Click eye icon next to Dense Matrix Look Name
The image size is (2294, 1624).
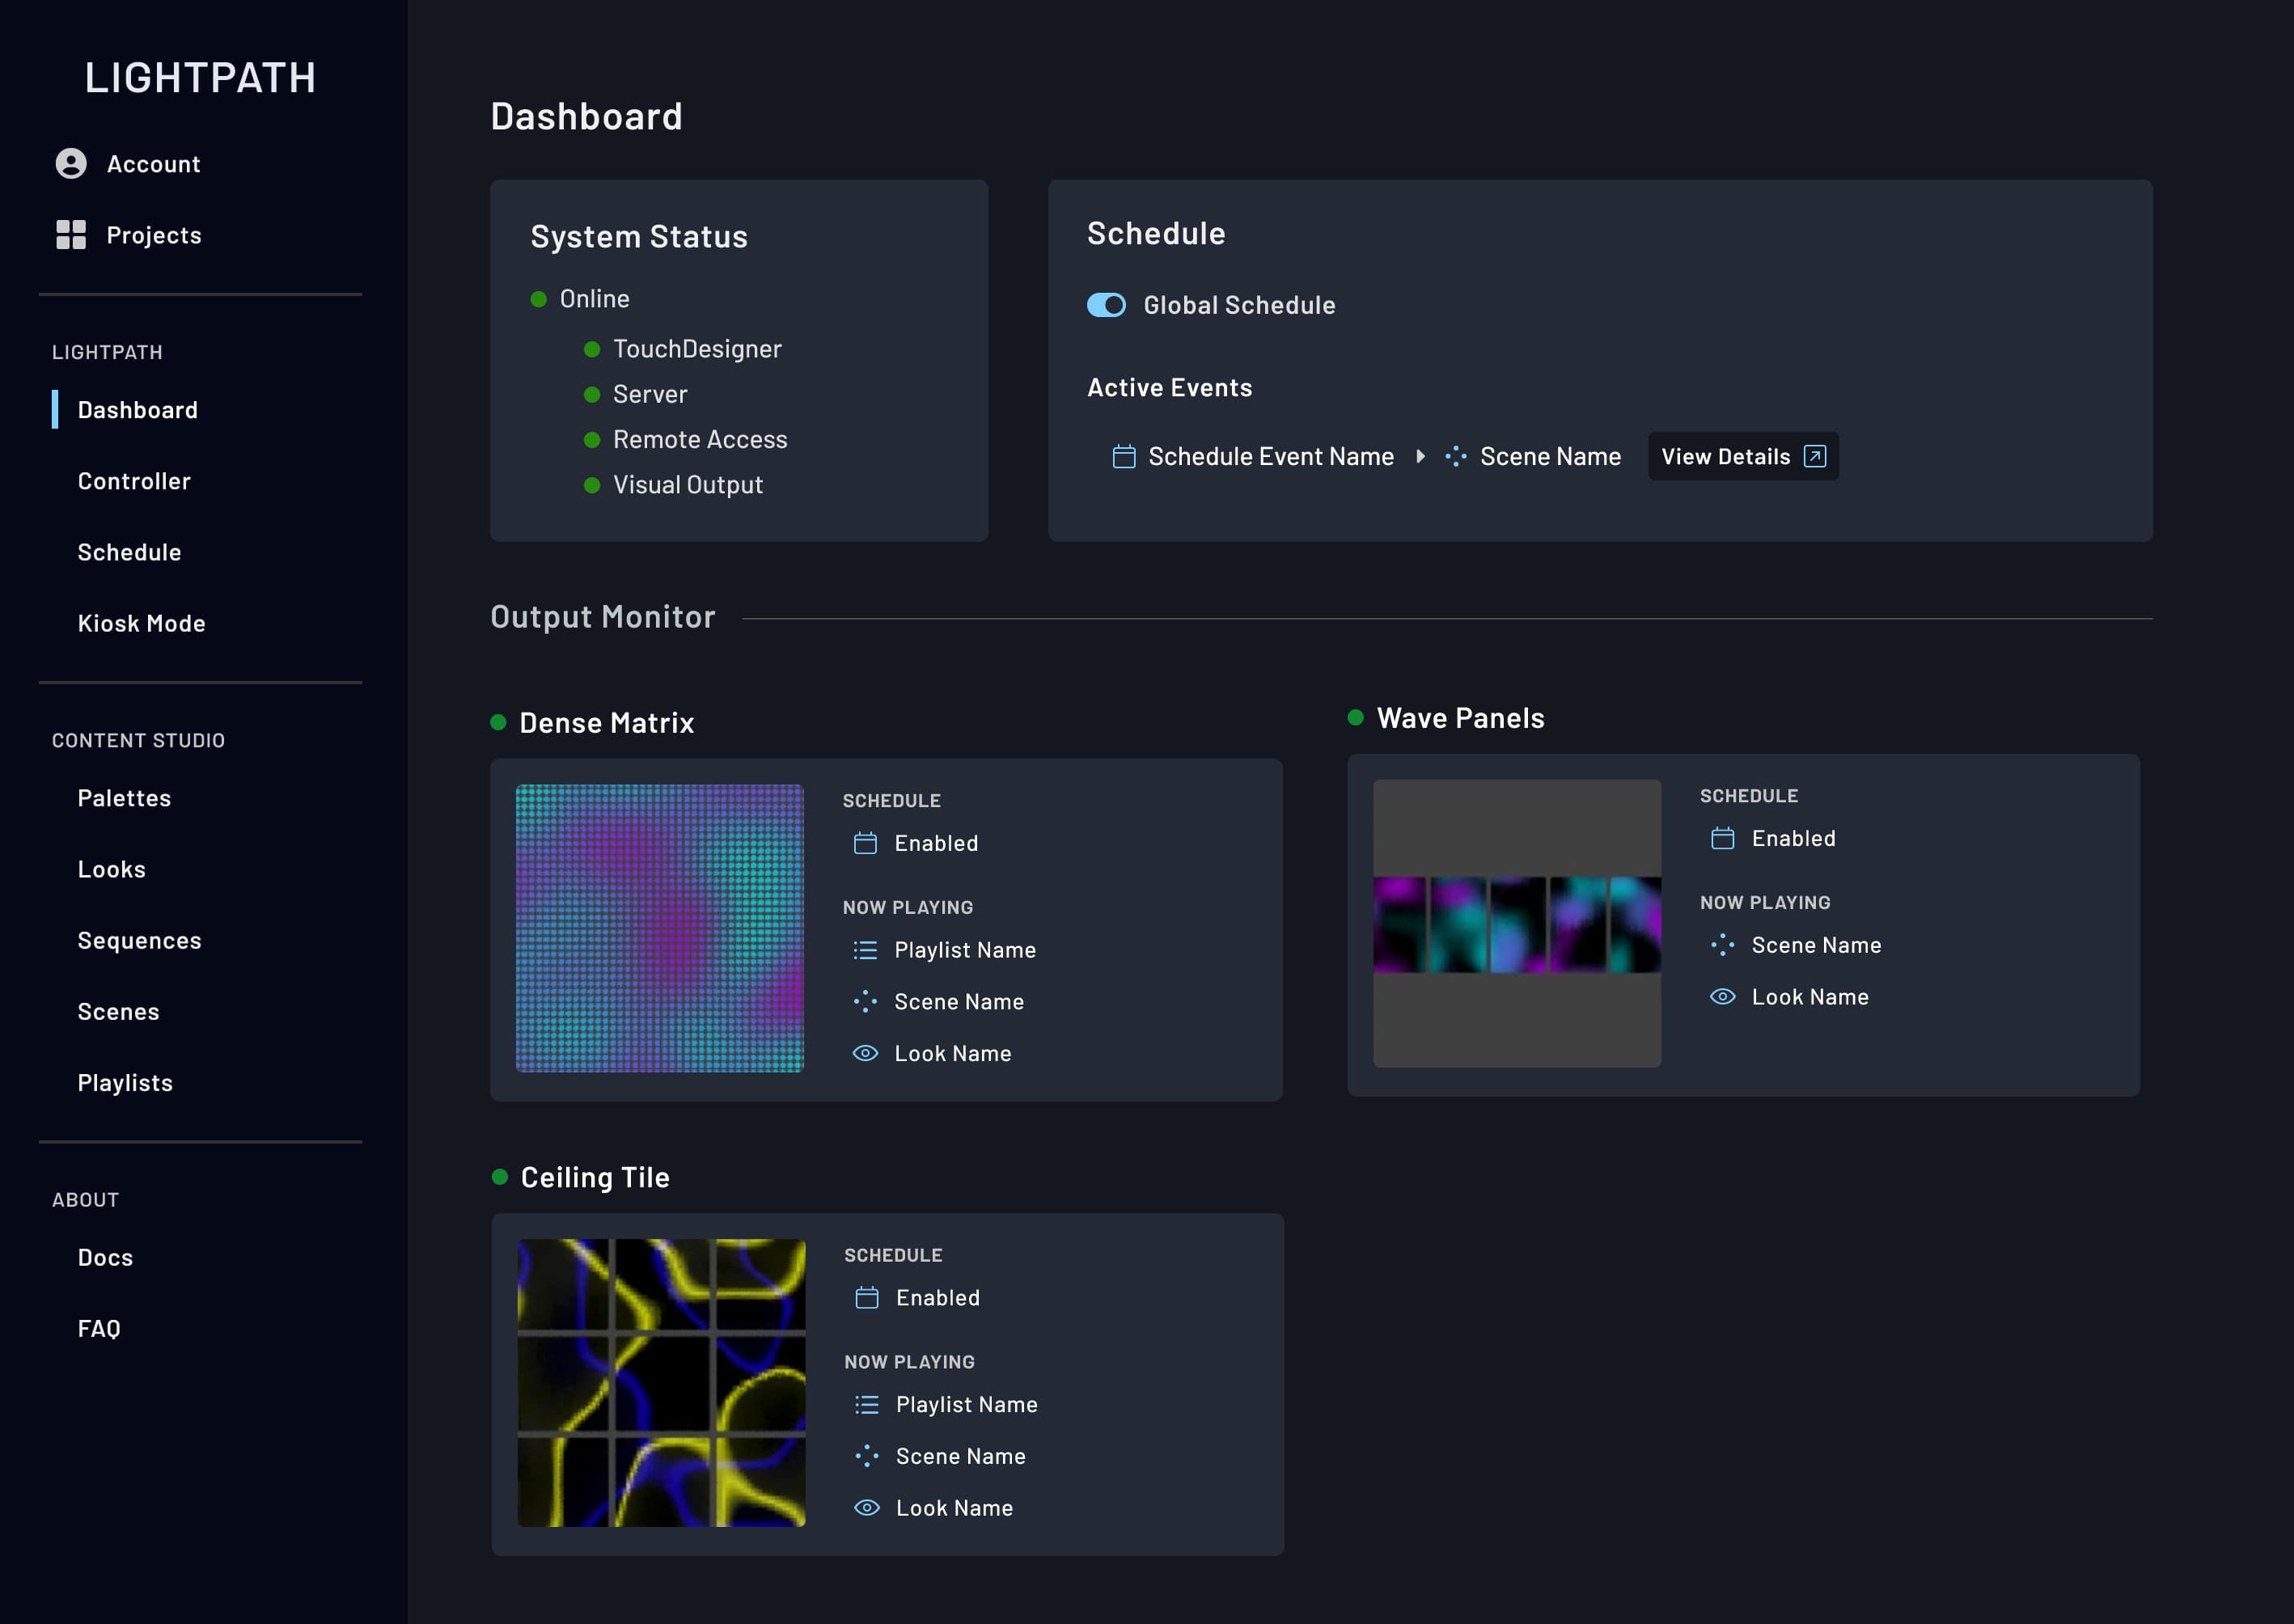[865, 1053]
